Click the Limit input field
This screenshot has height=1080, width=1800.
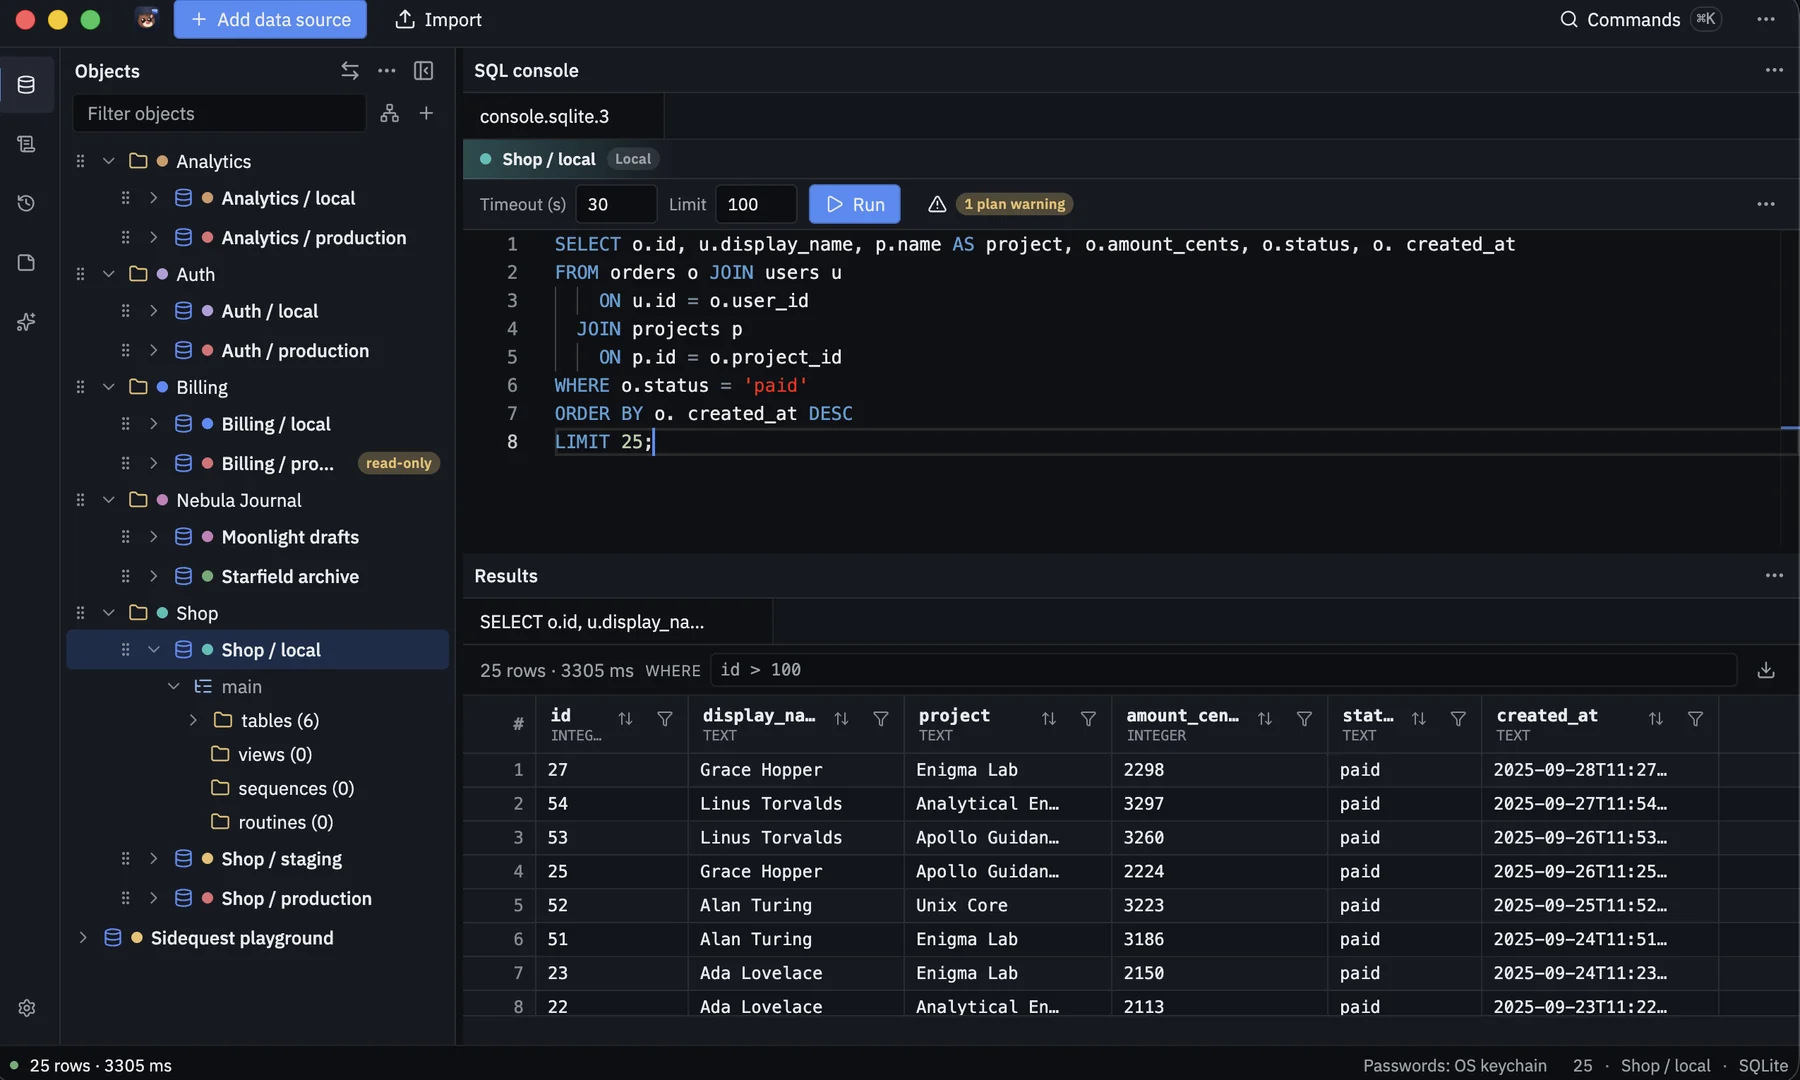pos(756,204)
